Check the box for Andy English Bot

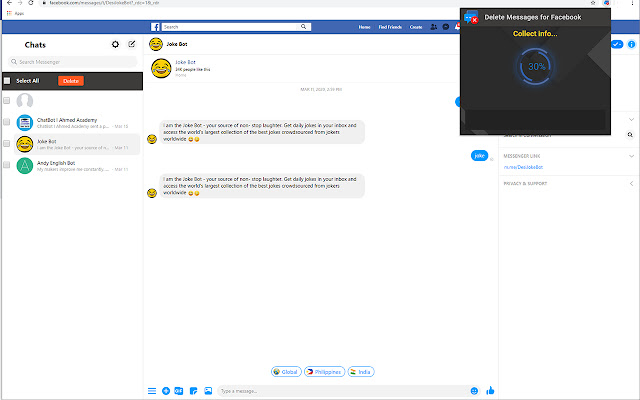click(x=7, y=165)
